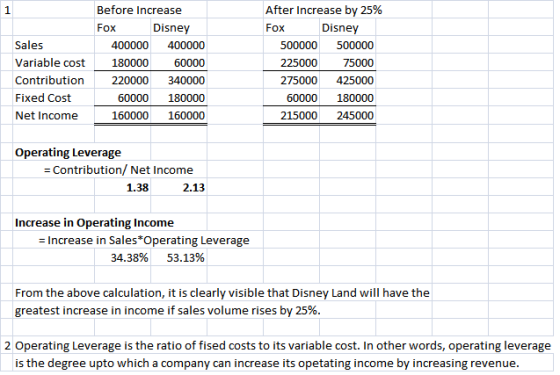Click the 'Disney' header under Before Increase
Image resolution: width=560 pixels, height=375 pixels.
(x=171, y=28)
